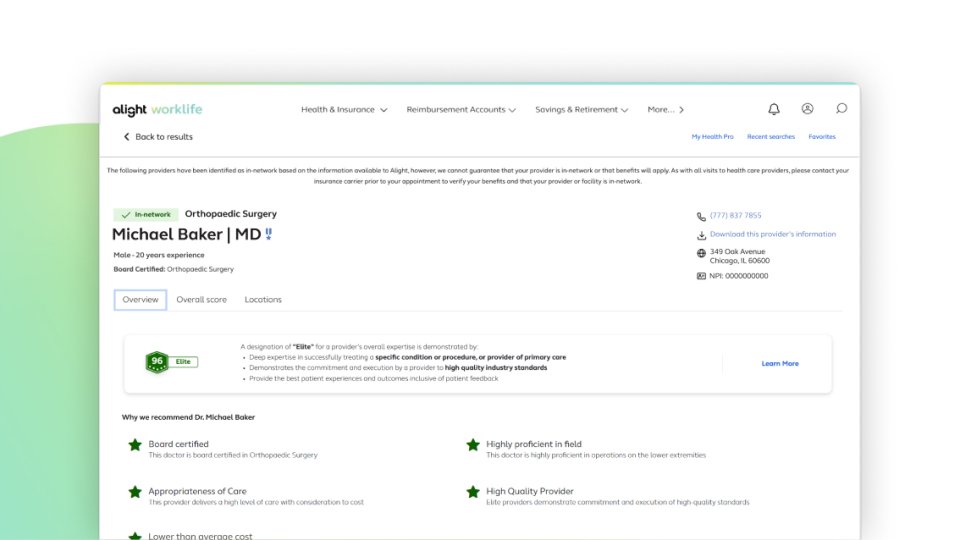Click the medal icon beside Michael Baker MD
Viewport: 960px width, 540px height.
[268, 234]
